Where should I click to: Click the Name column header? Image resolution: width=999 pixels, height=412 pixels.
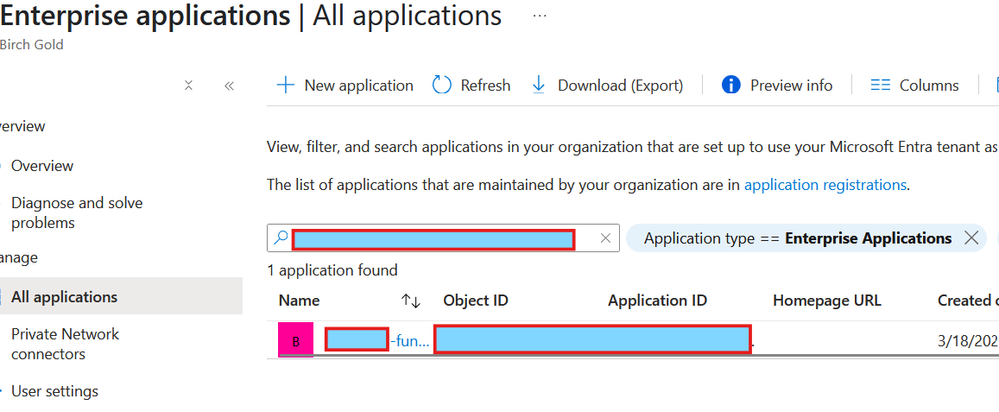point(299,301)
